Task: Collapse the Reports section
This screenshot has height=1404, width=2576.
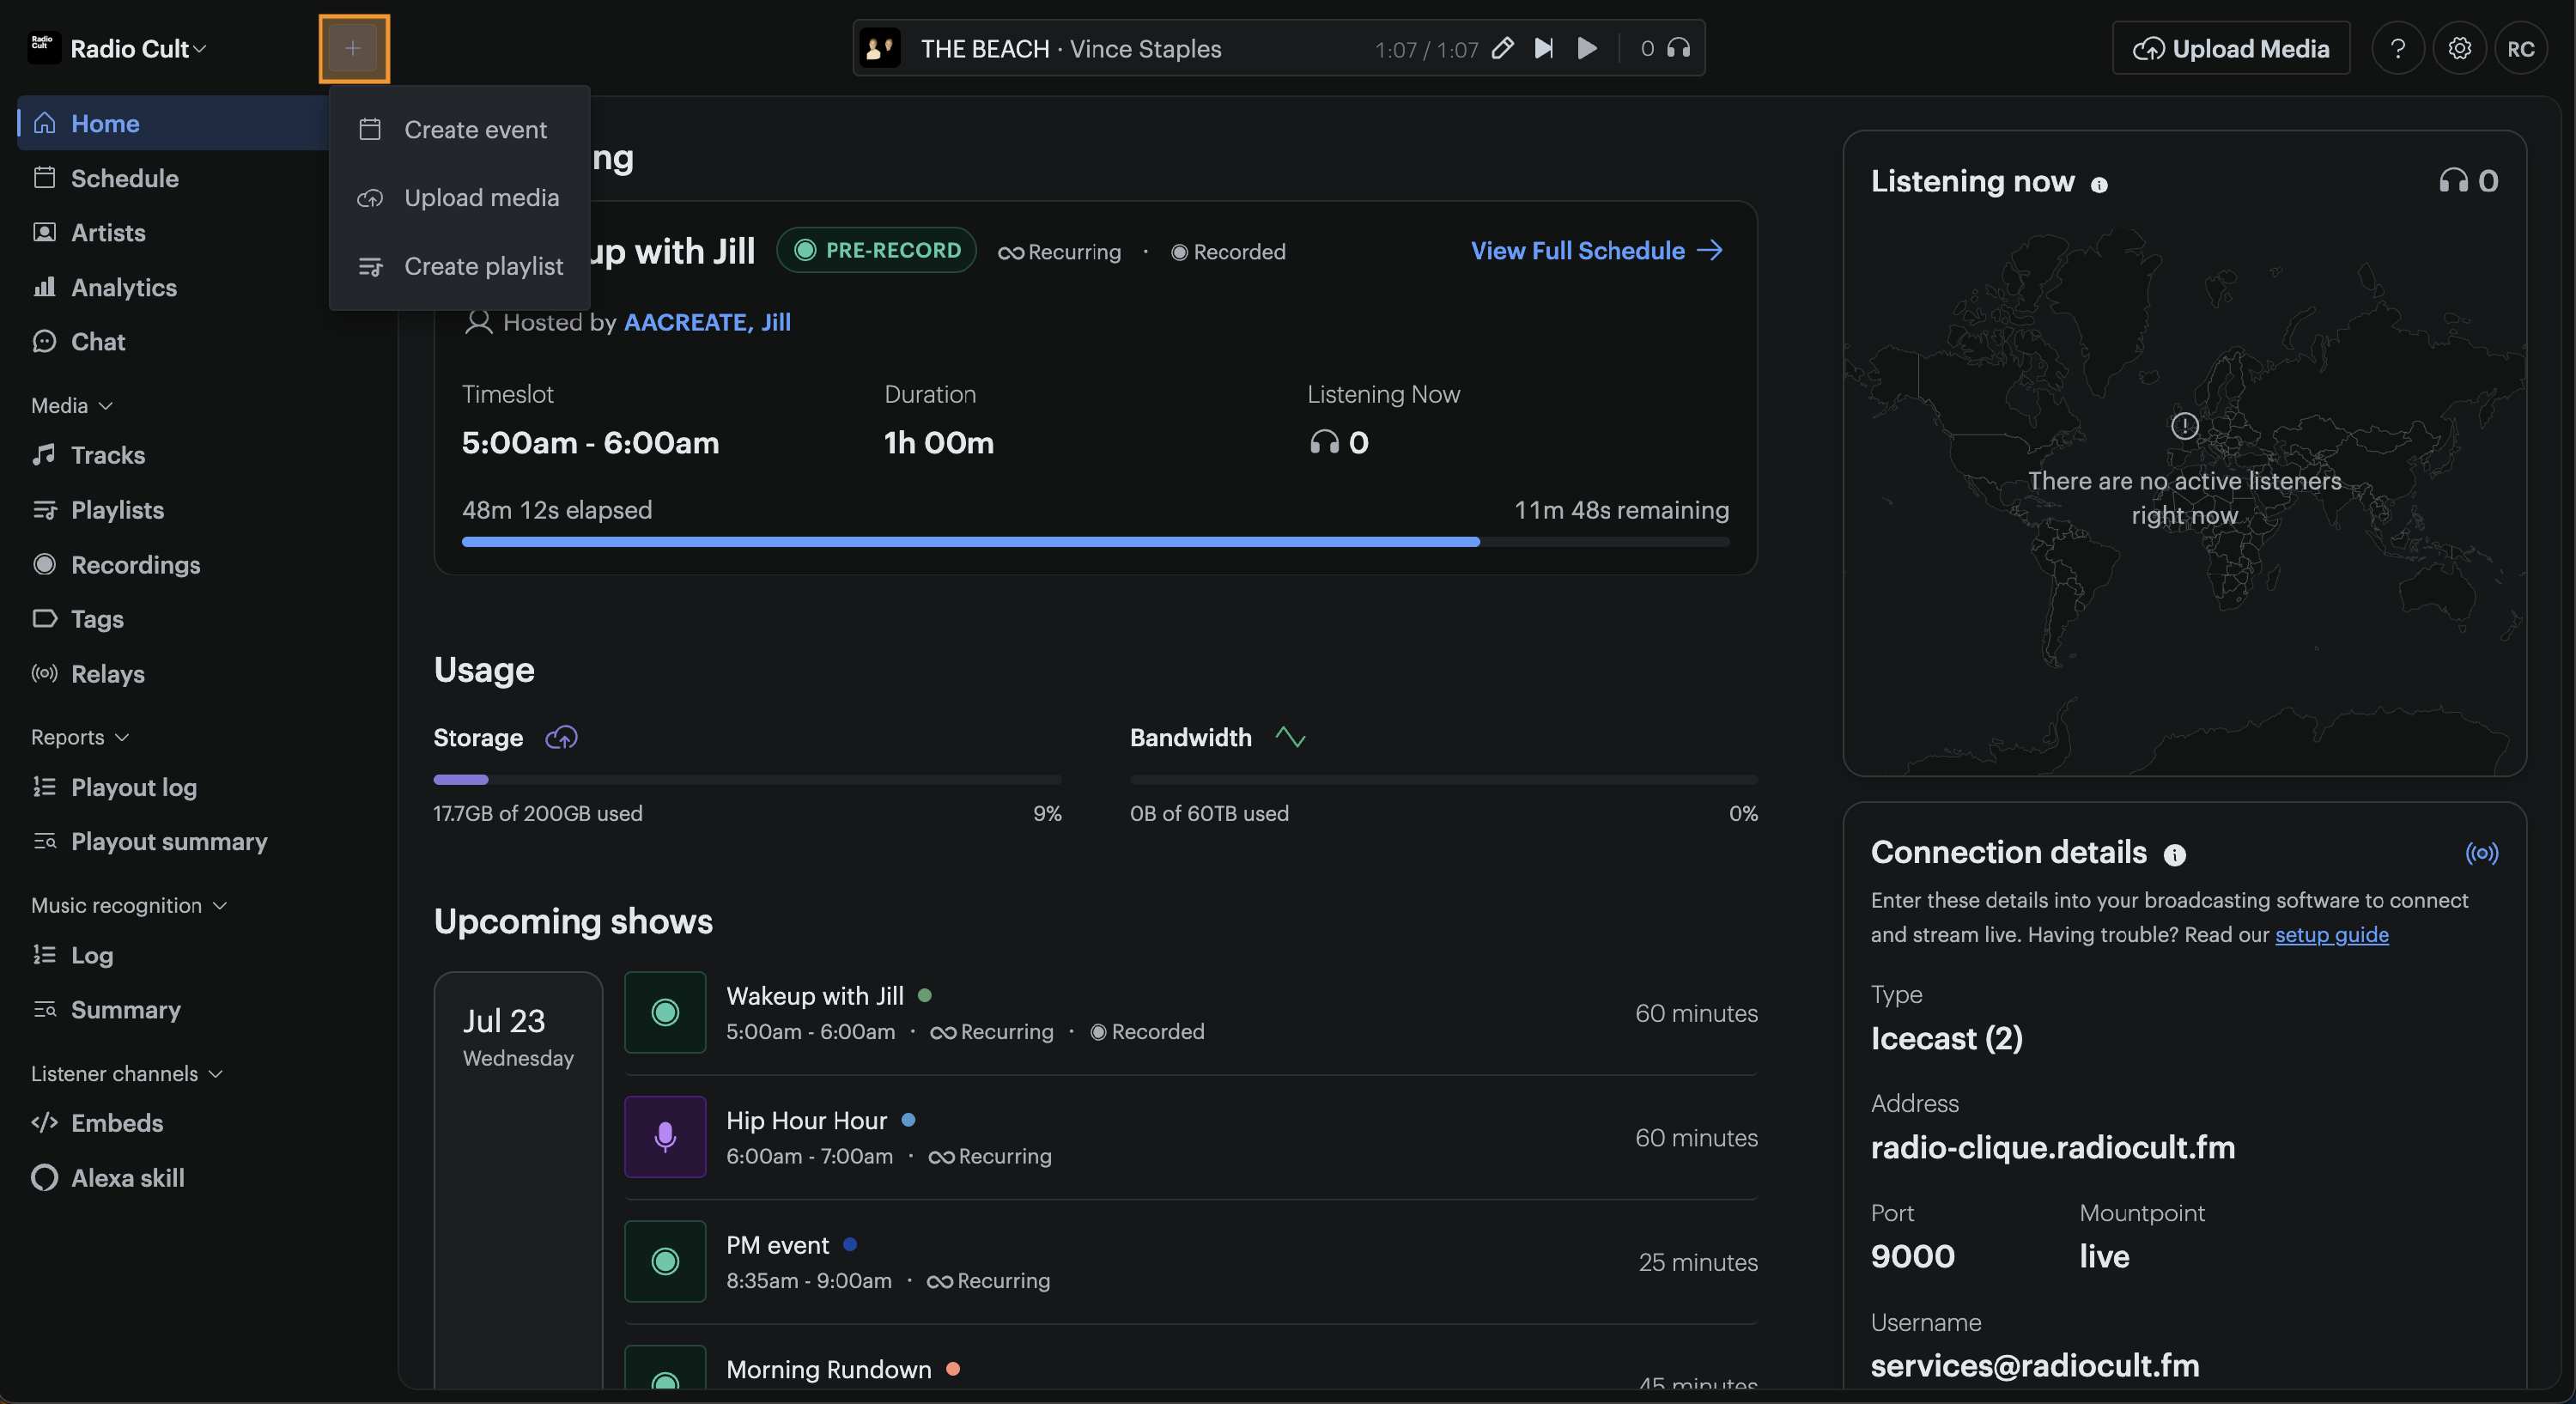Action: (x=80, y=737)
